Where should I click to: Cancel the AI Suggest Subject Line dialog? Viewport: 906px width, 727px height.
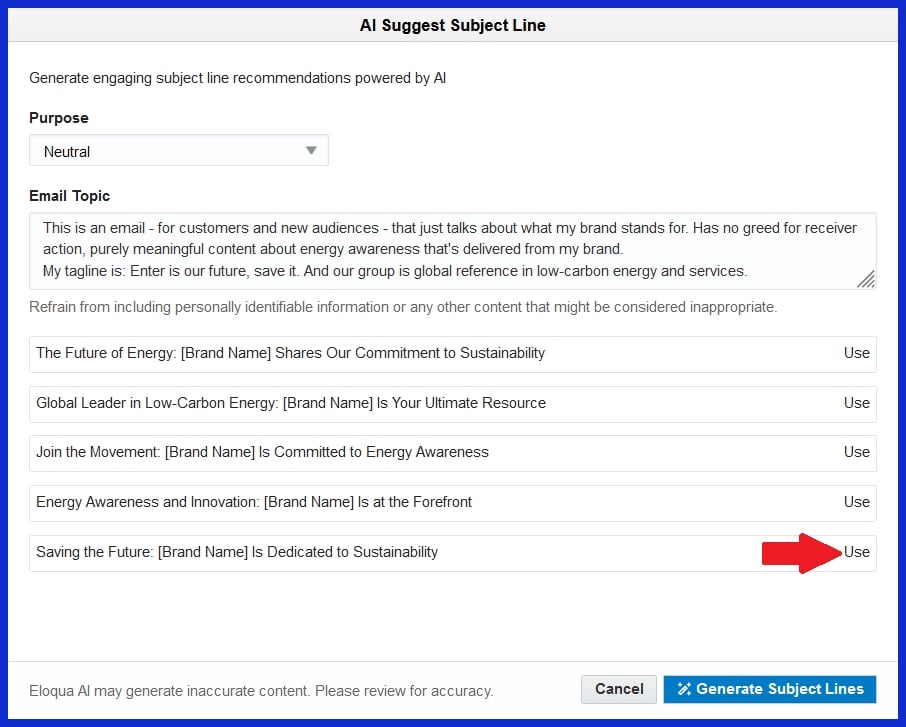coord(618,689)
